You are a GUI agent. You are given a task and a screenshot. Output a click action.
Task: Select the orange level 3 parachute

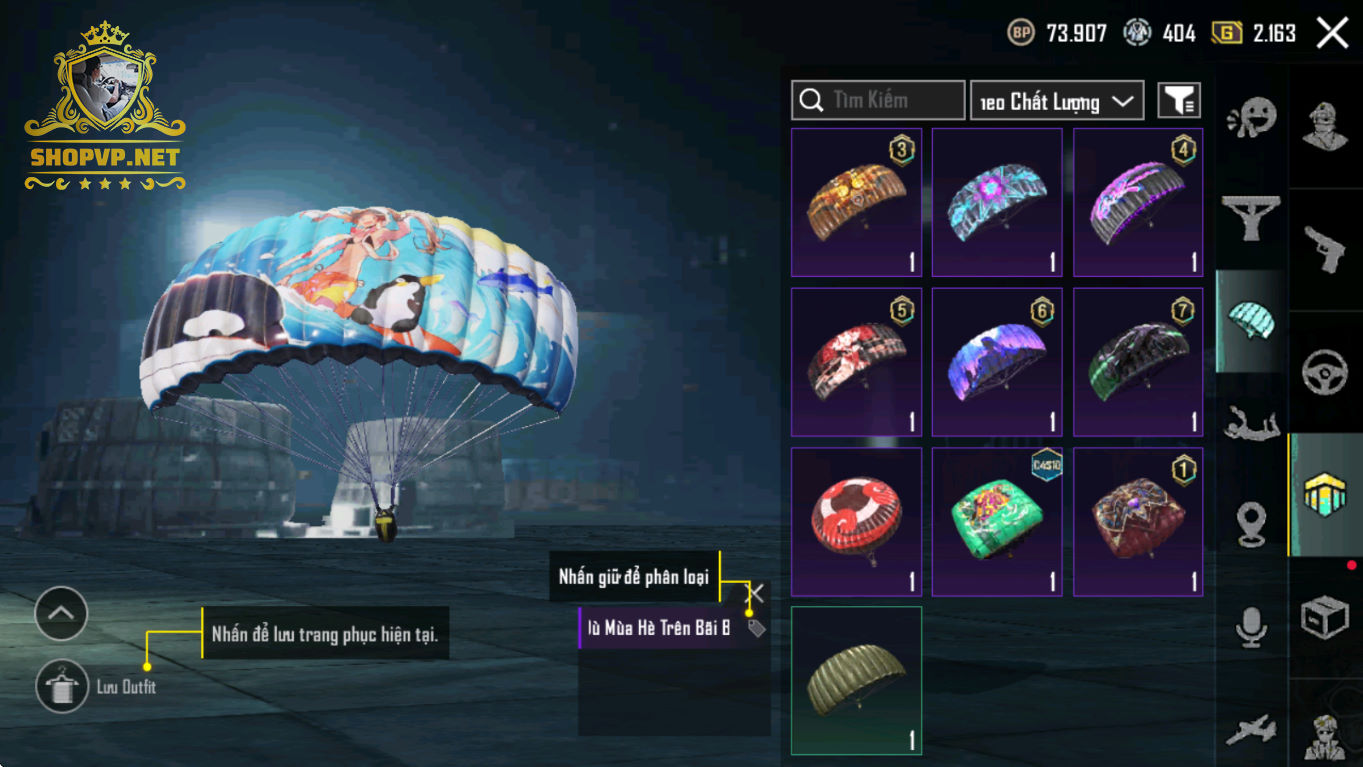(x=856, y=202)
